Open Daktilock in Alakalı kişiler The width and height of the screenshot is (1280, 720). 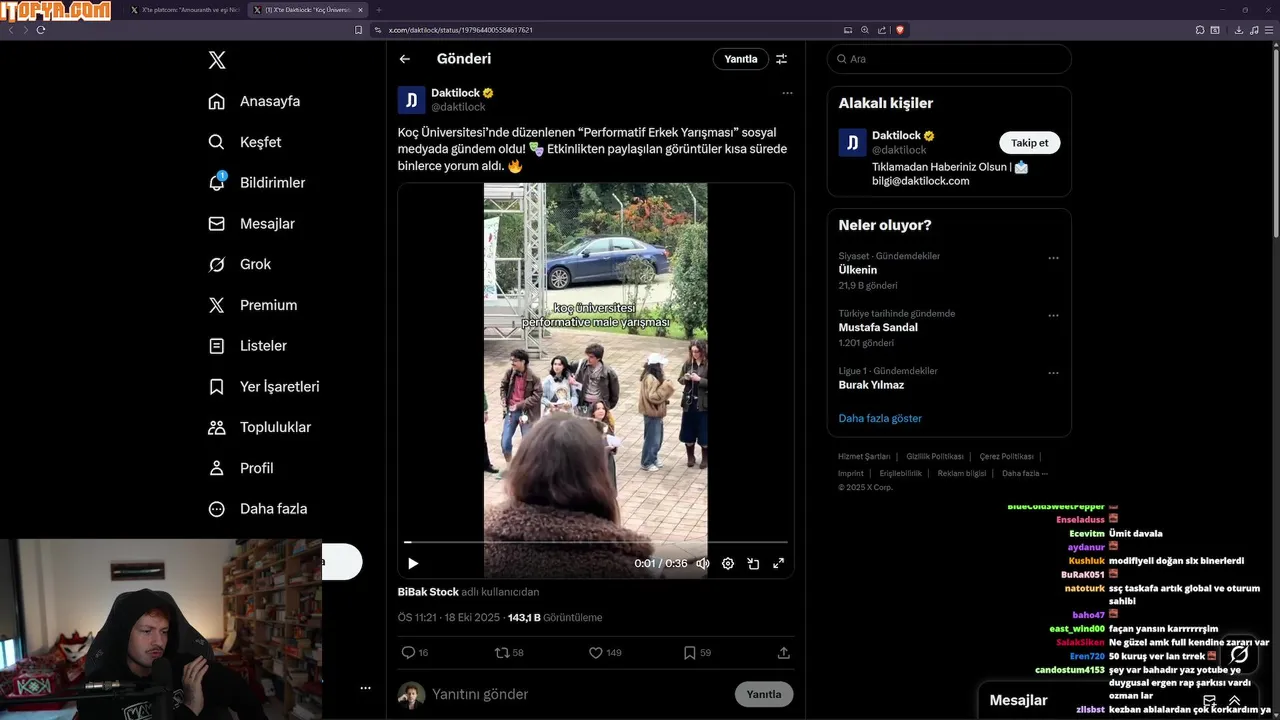896,135
